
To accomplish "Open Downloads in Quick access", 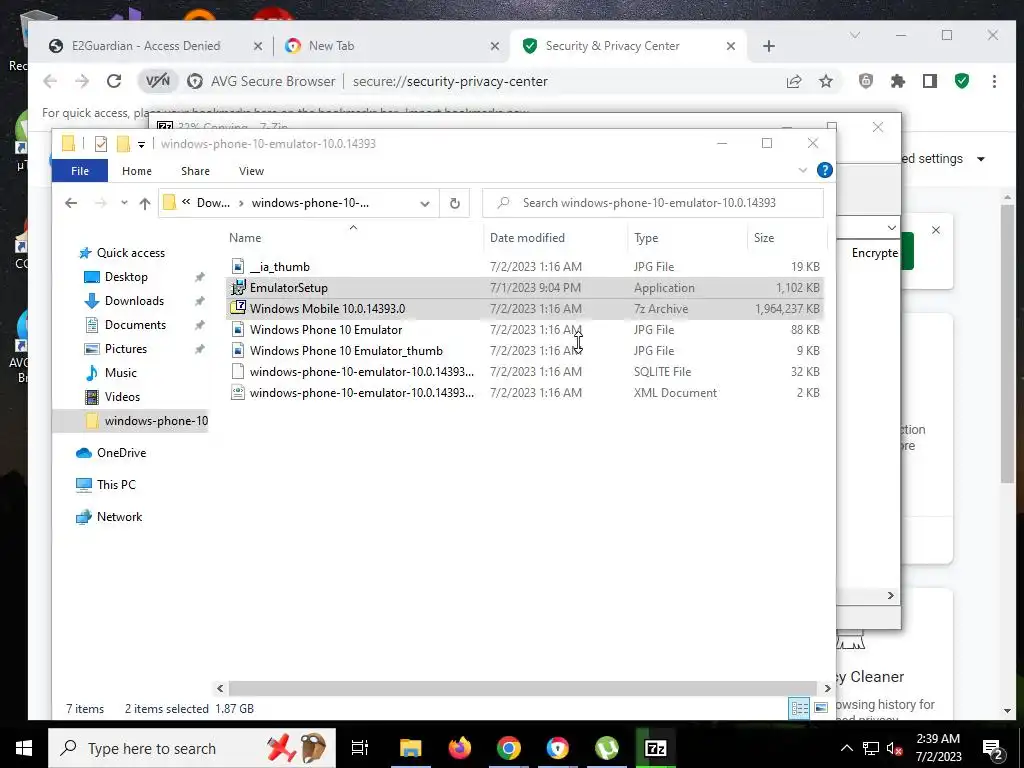I will click(134, 301).
